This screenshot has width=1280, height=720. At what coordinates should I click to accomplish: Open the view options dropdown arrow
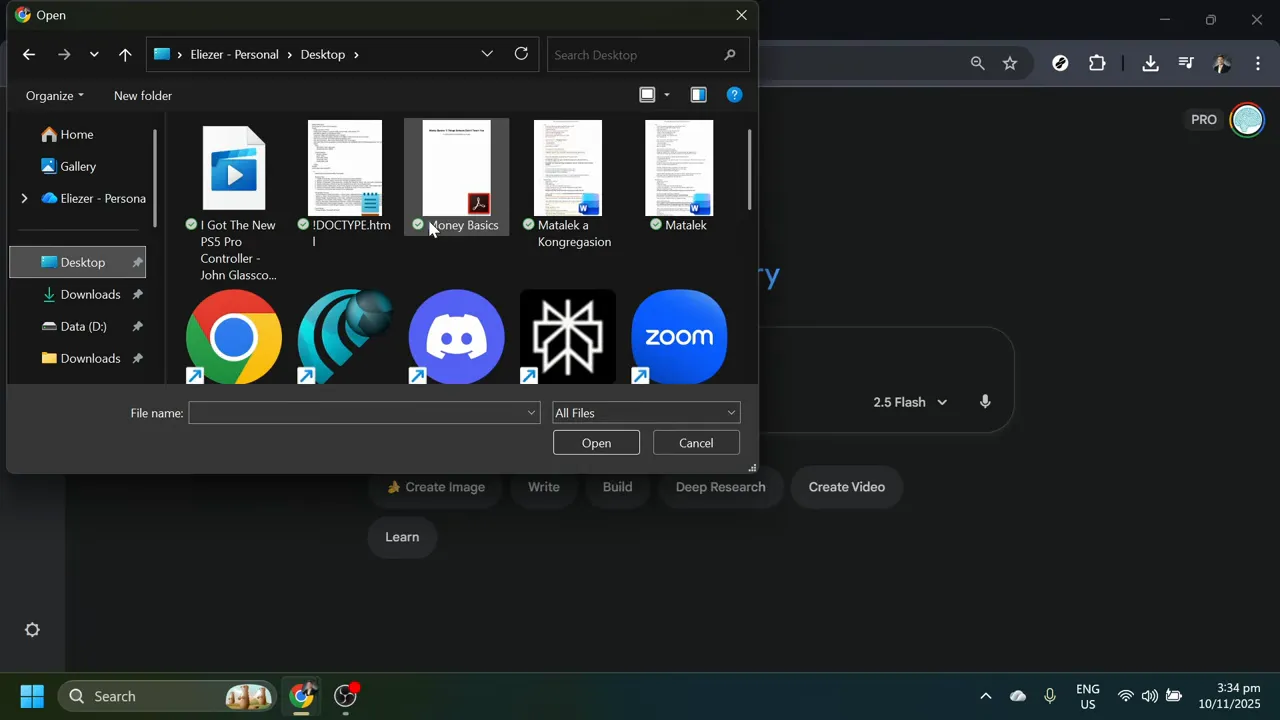coord(667,96)
